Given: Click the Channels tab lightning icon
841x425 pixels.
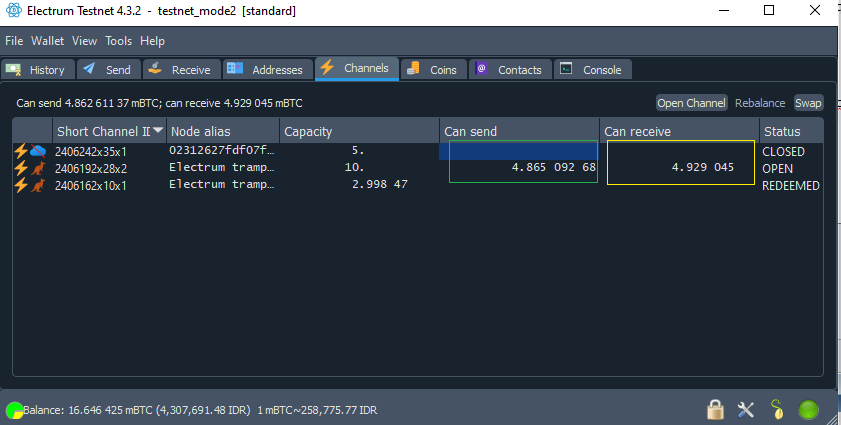Looking at the screenshot, I should 327,67.
